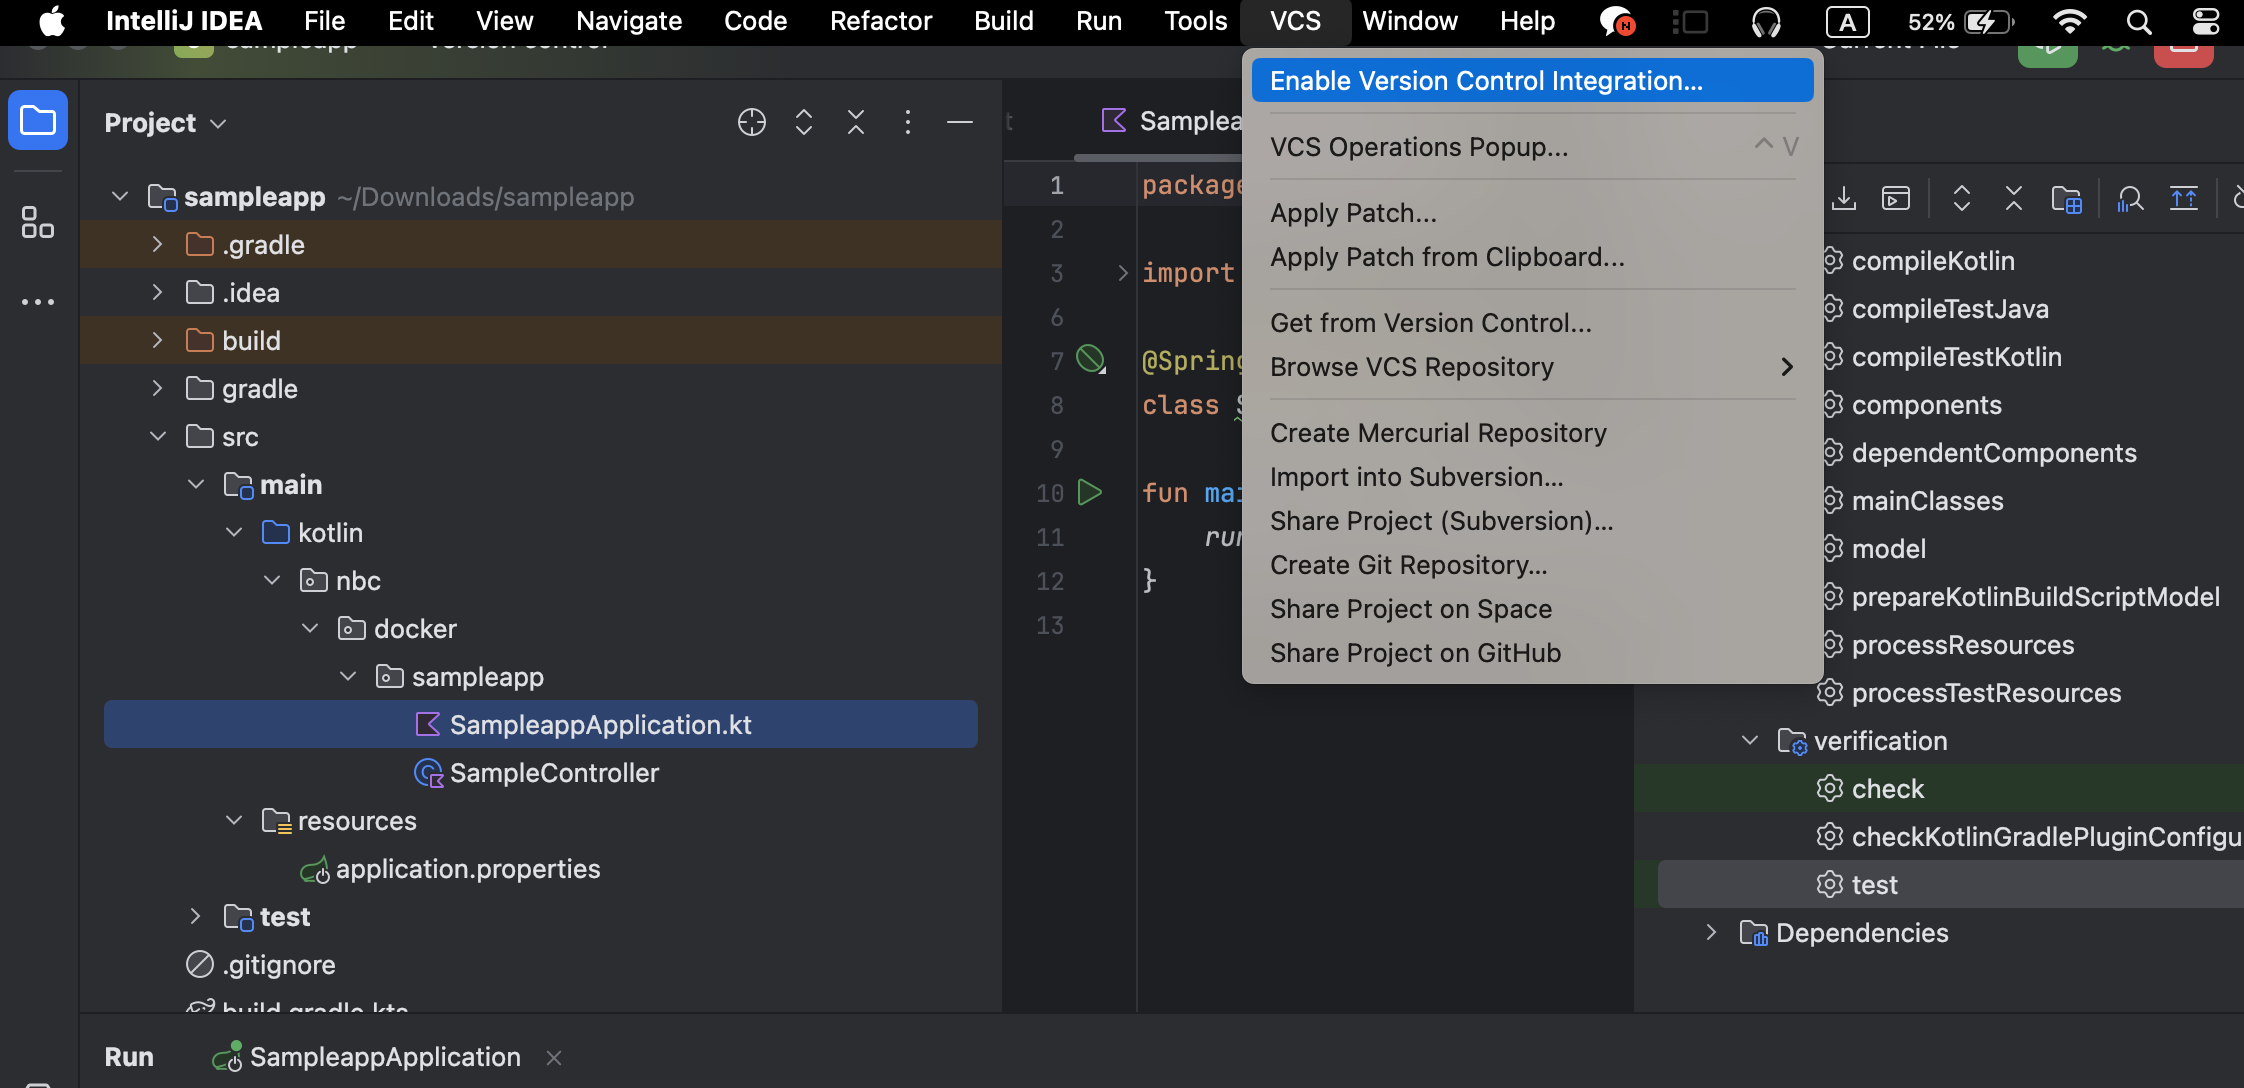
Task: Choose Create Mercurial Repository
Action: point(1532,433)
